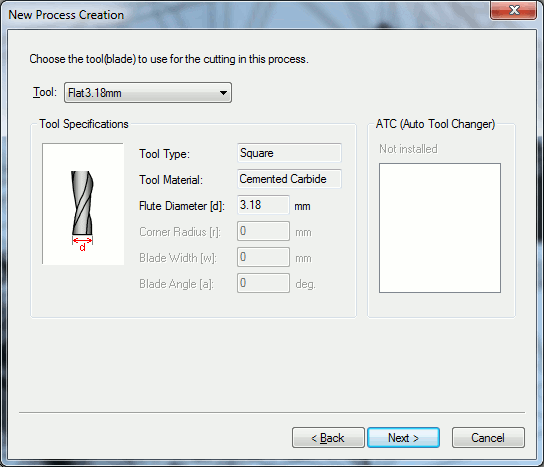544x467 pixels.
Task: Click the Next > button
Action: [x=403, y=438]
